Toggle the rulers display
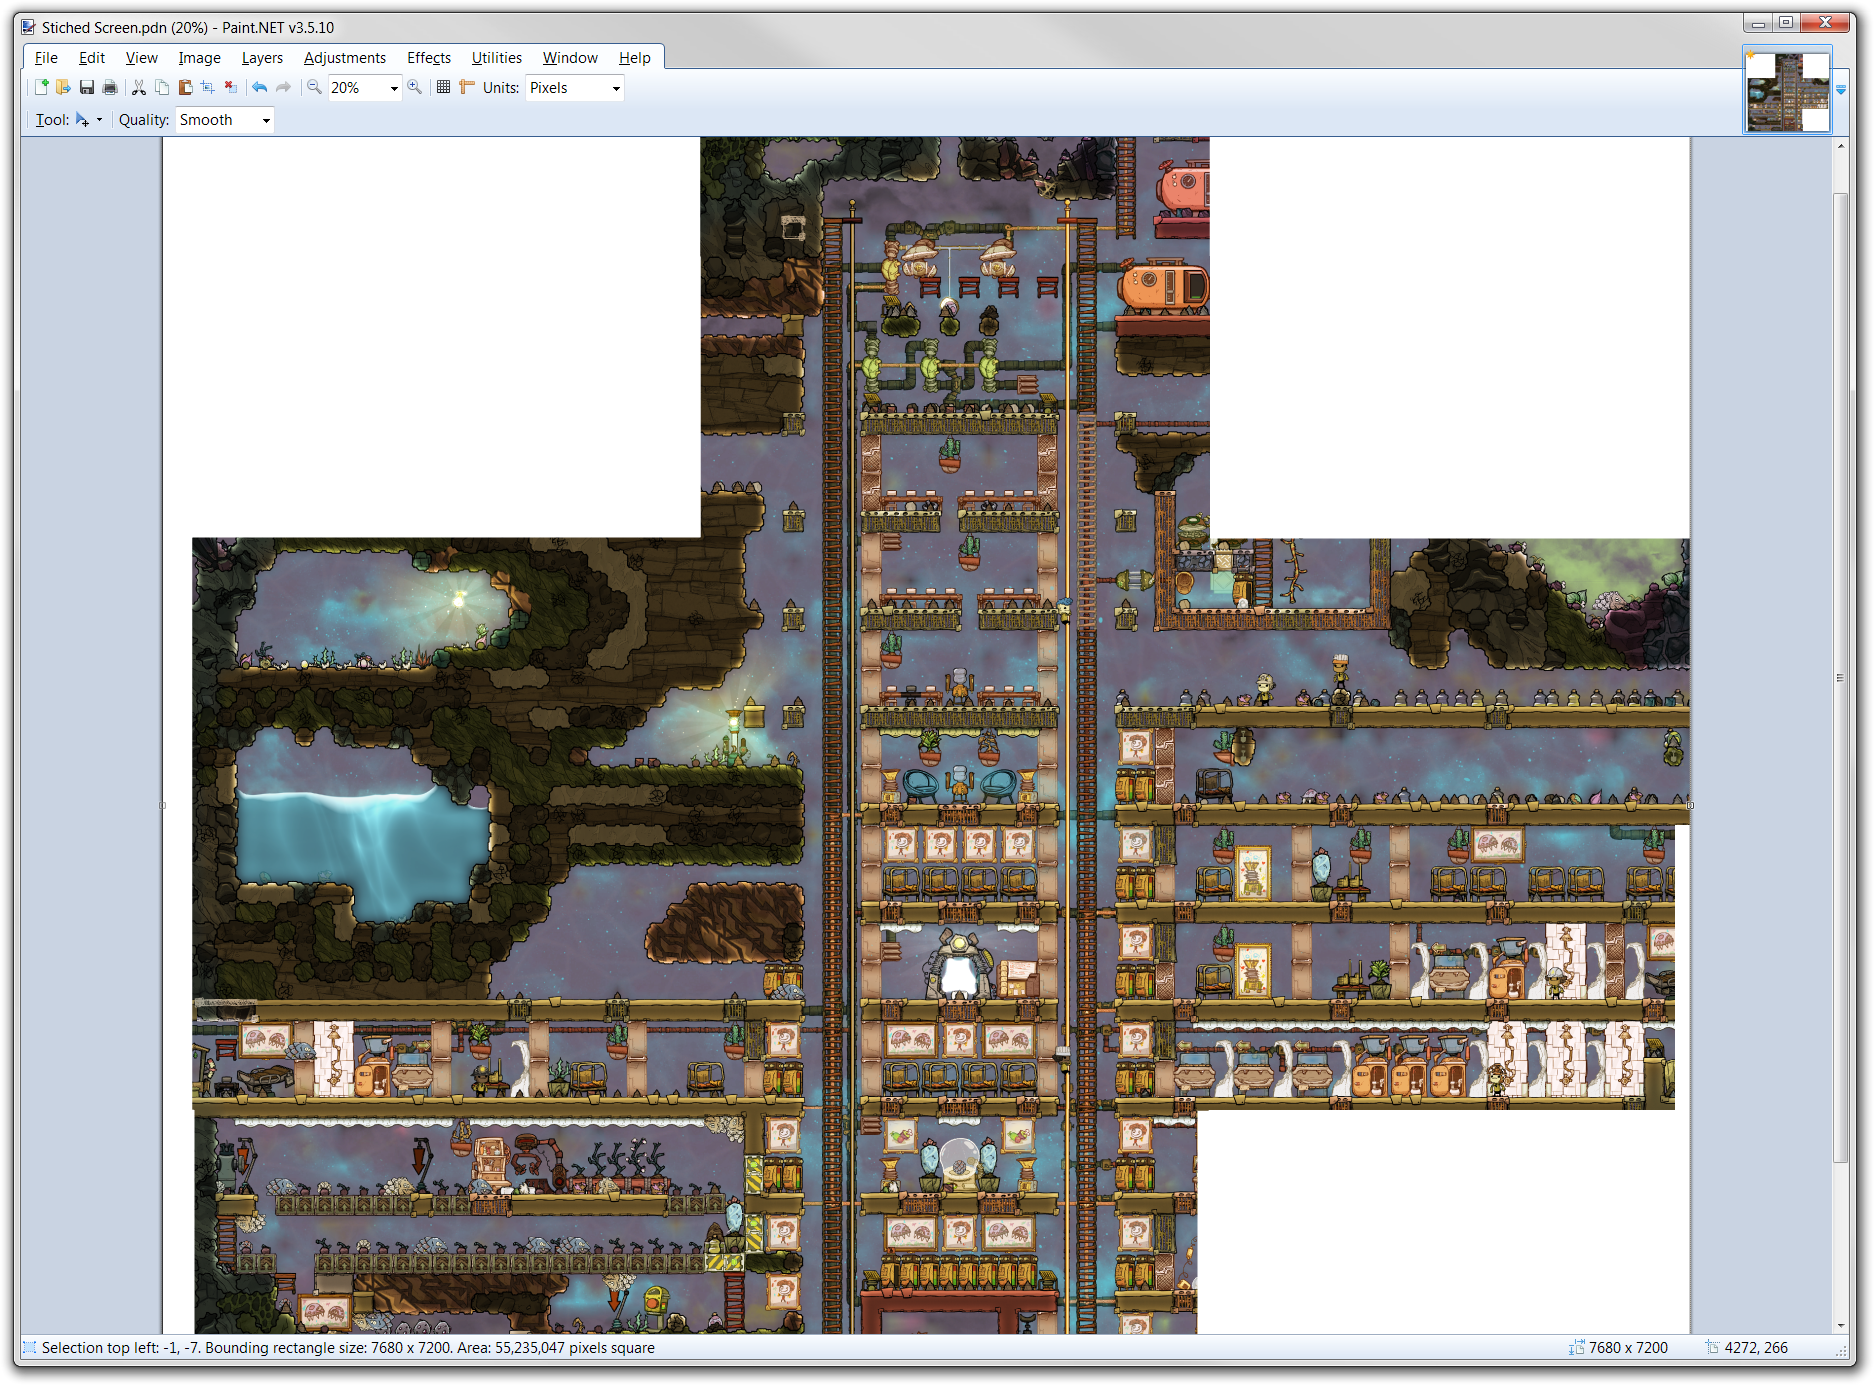The height and width of the screenshot is (1386, 1874). [467, 88]
